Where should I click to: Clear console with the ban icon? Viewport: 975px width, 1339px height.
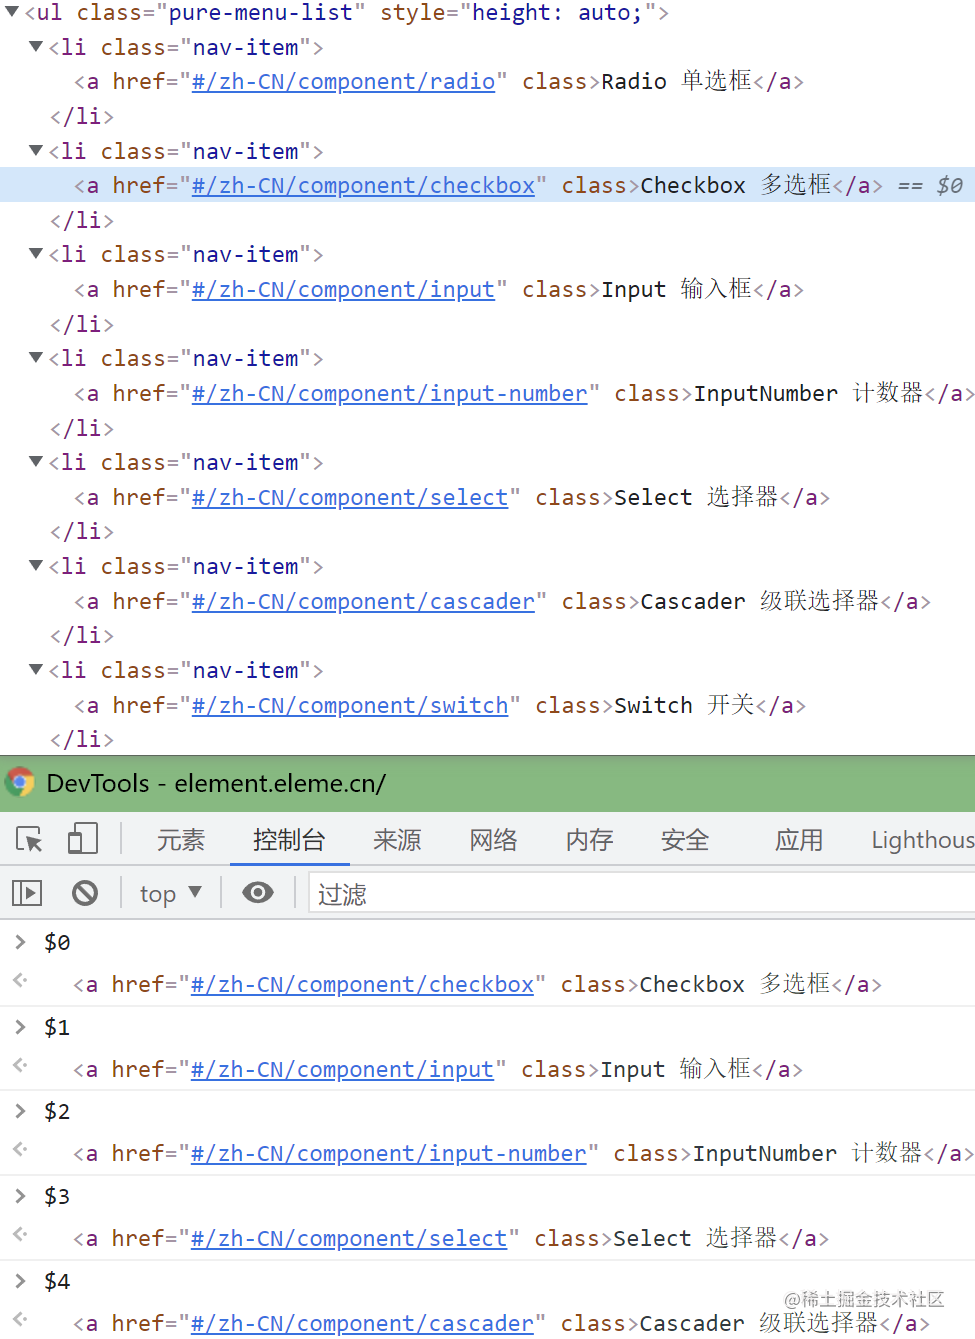pos(85,892)
